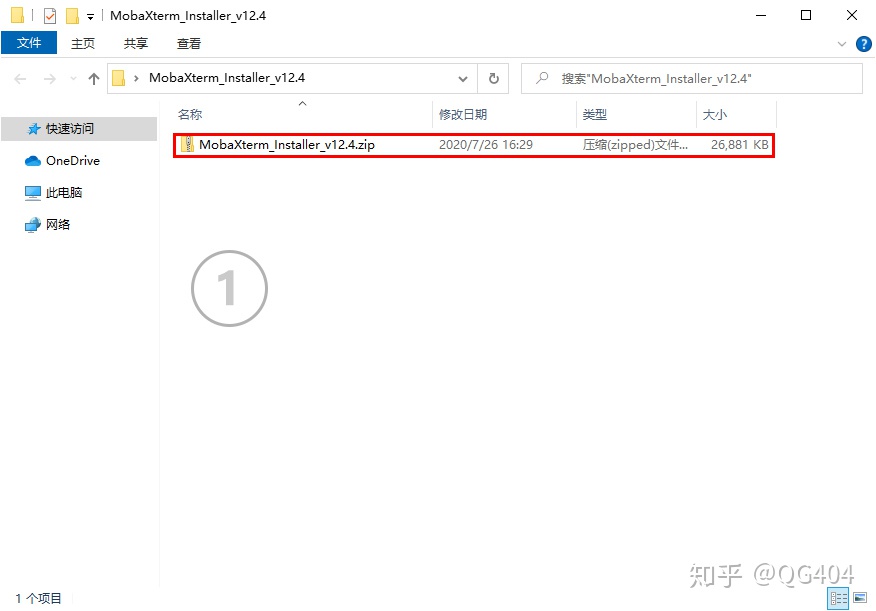Click the title bar folder icon

17,15
